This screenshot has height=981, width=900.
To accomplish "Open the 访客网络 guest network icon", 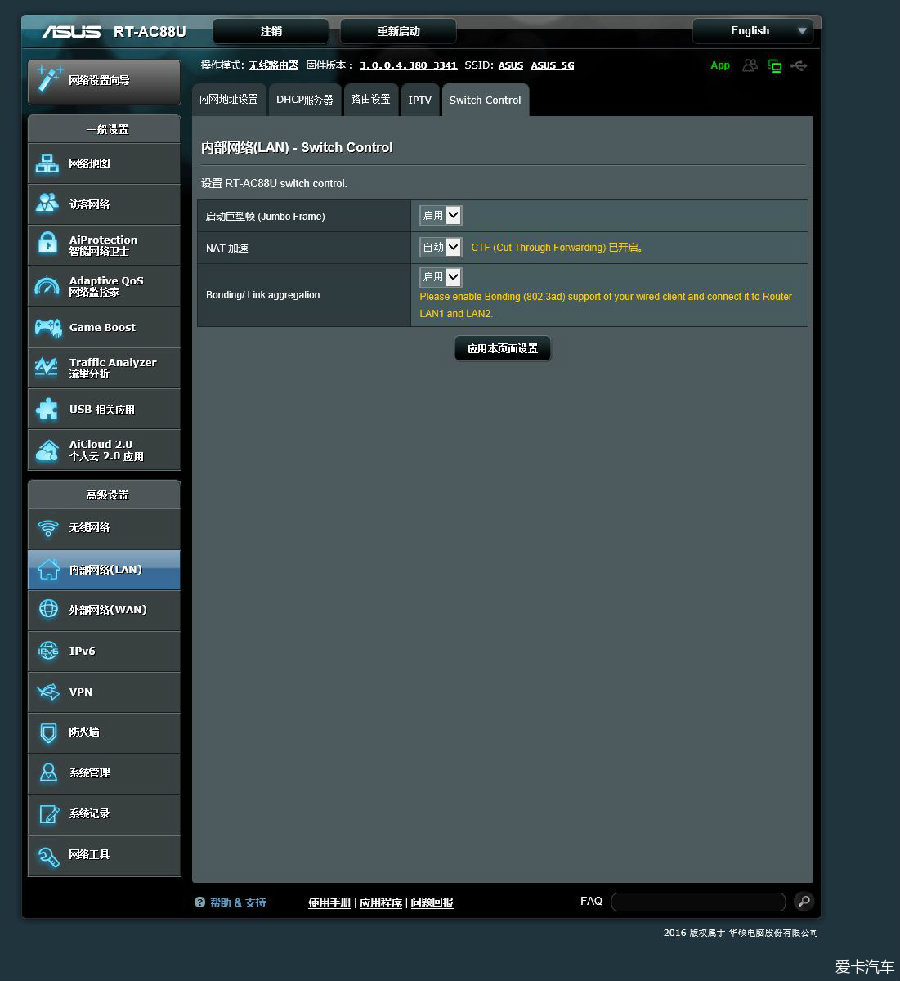I will tap(48, 203).
